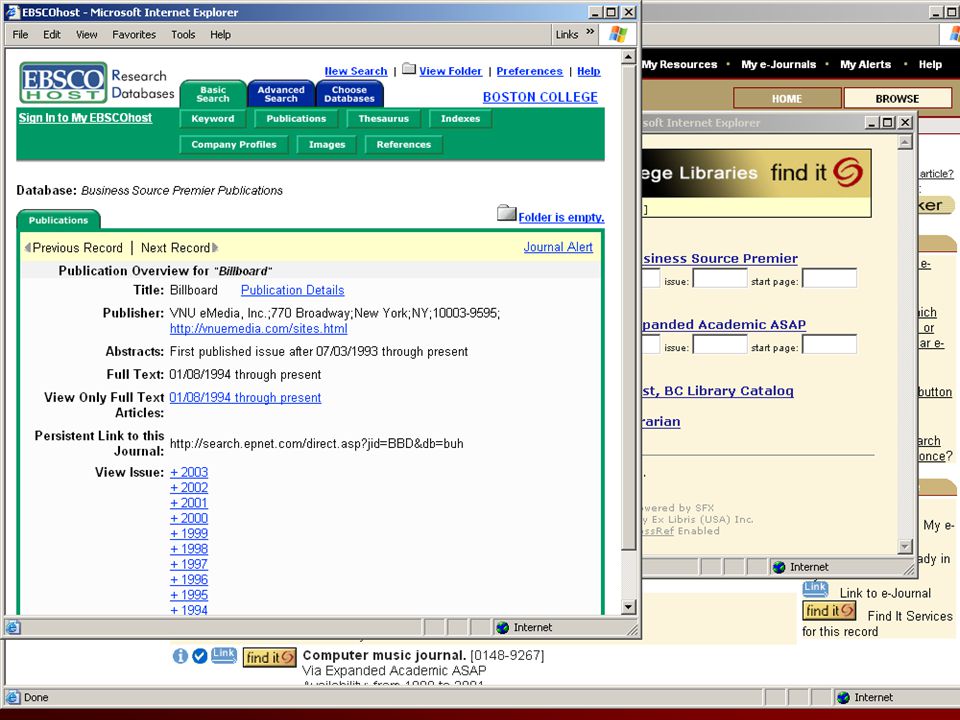Click the Business Source Premier issue field
This screenshot has height=720, width=960.
tap(719, 278)
